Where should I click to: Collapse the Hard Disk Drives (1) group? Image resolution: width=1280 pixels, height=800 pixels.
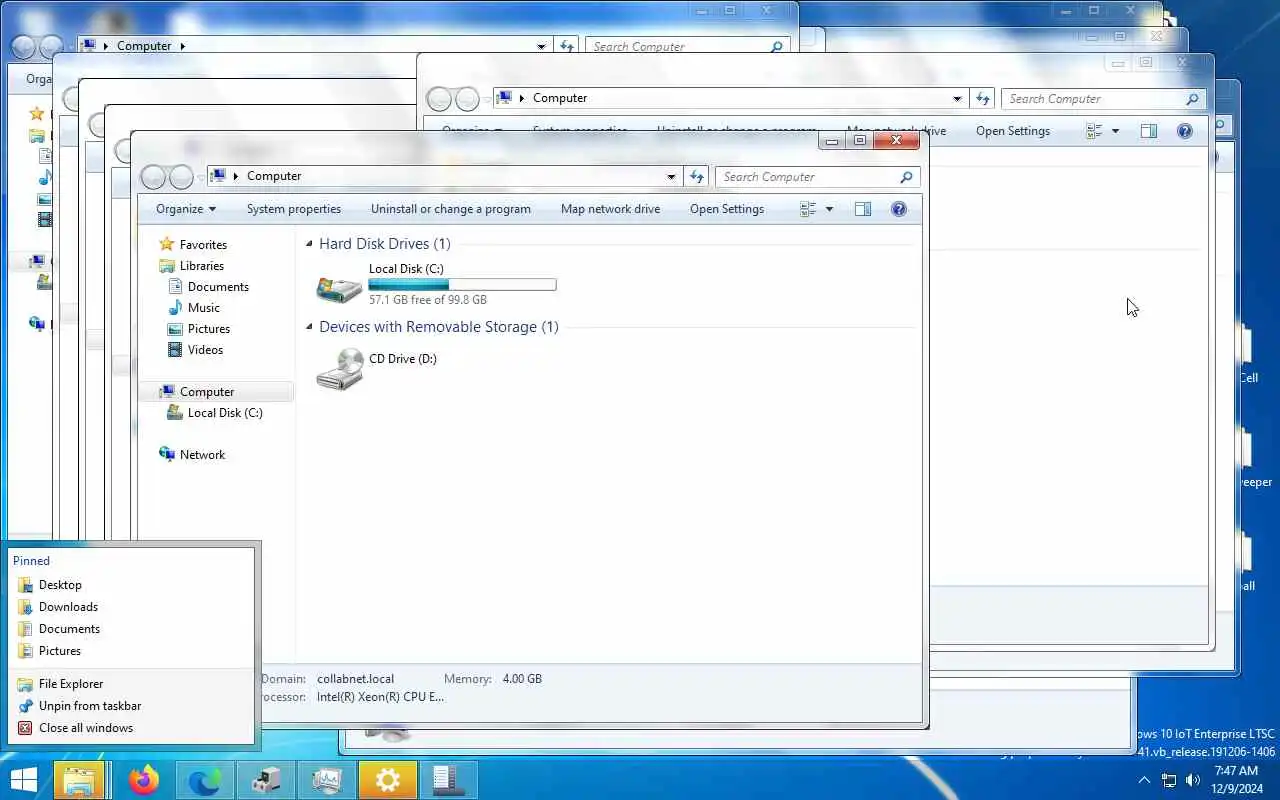point(310,244)
